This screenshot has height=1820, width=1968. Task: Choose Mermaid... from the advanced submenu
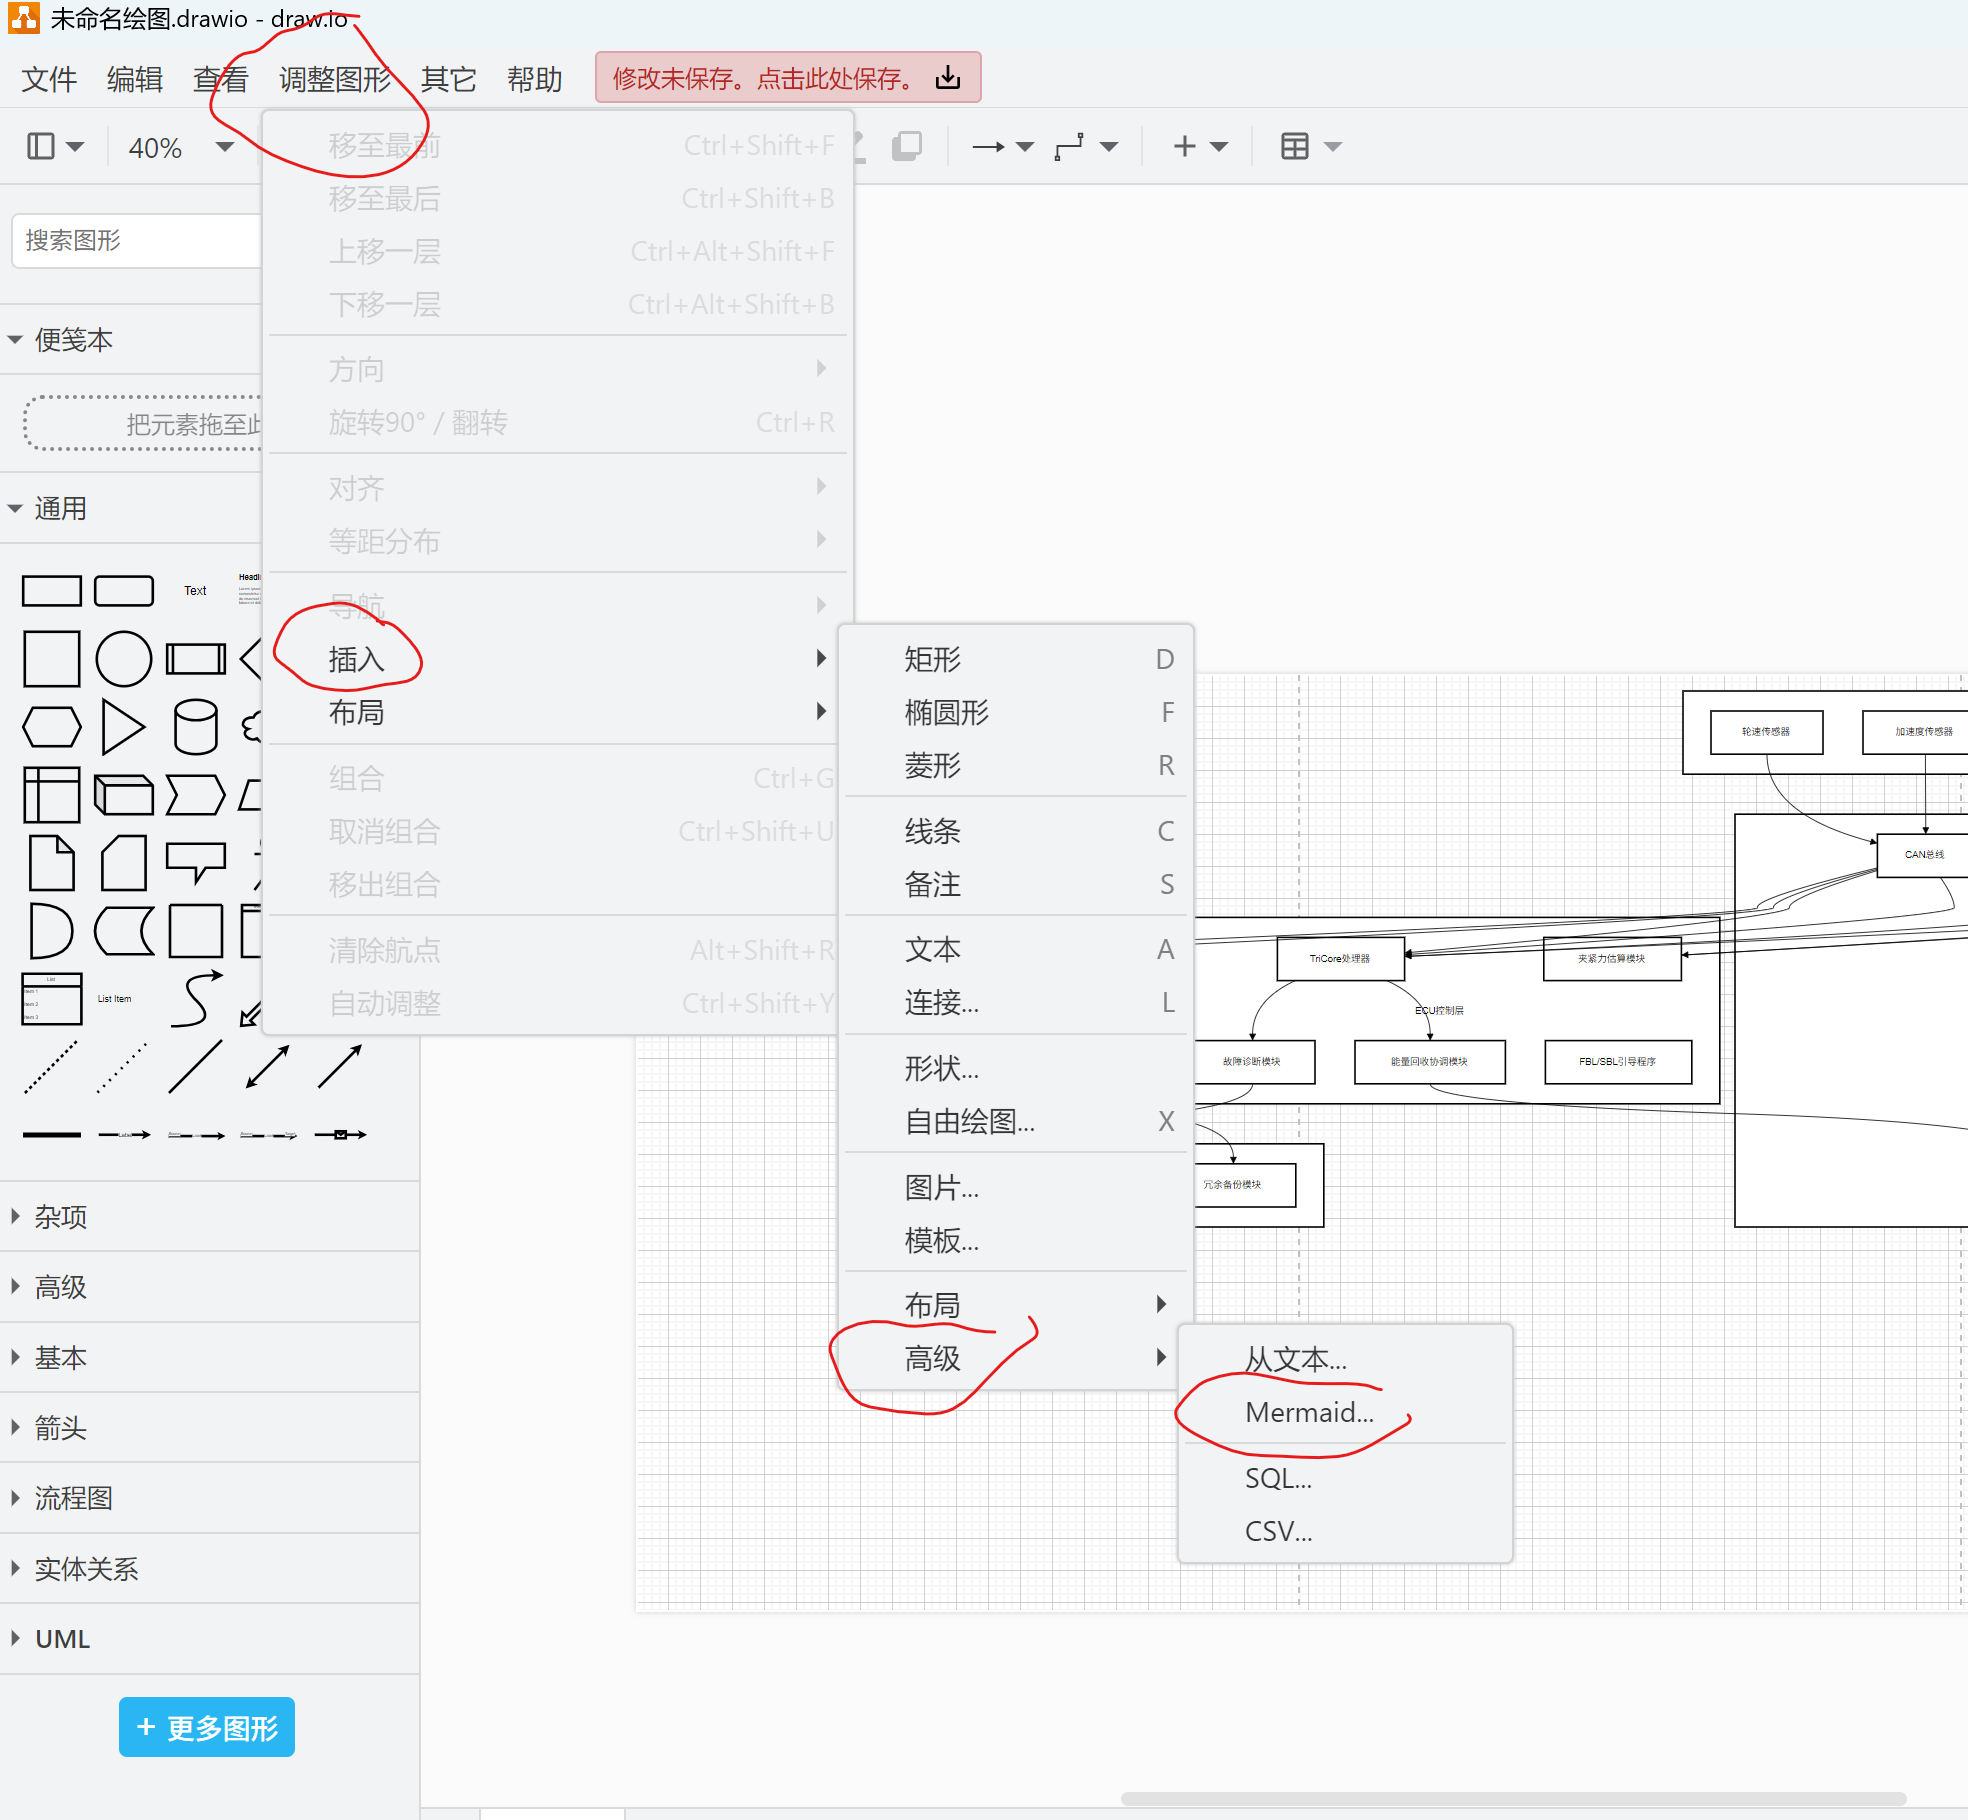click(x=1309, y=1412)
